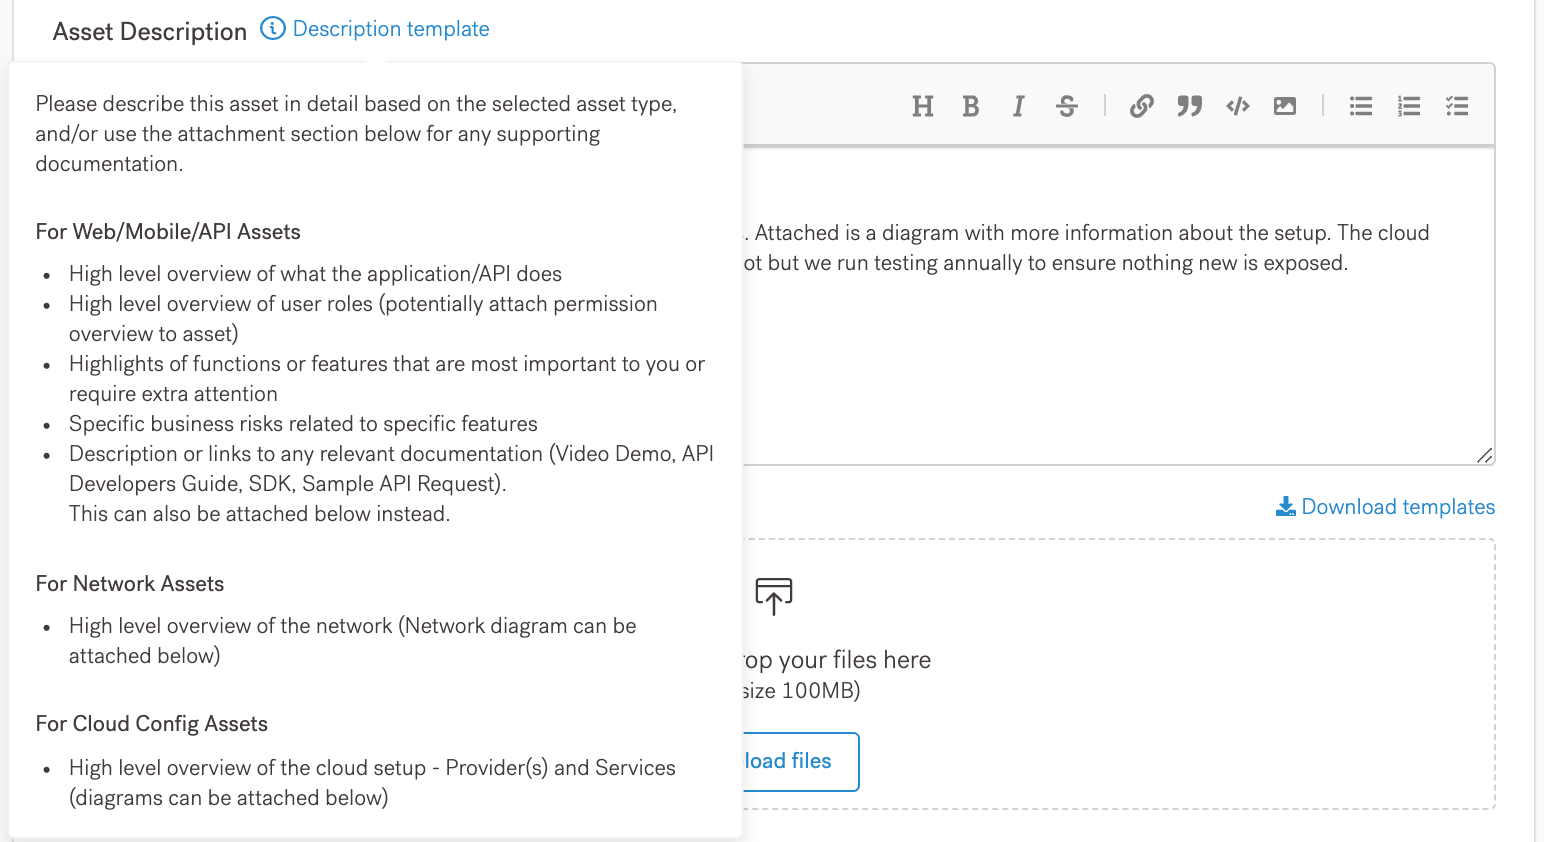The height and width of the screenshot is (842, 1544).
Task: Apply heading formatting in editor toolbar
Action: pos(922,106)
